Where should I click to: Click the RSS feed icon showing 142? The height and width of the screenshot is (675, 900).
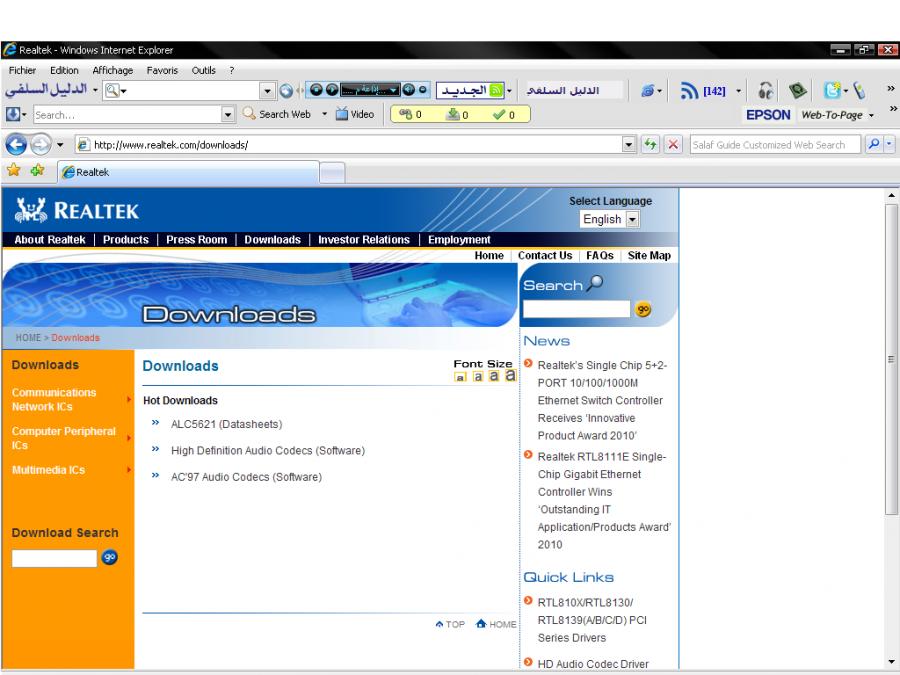[689, 94]
